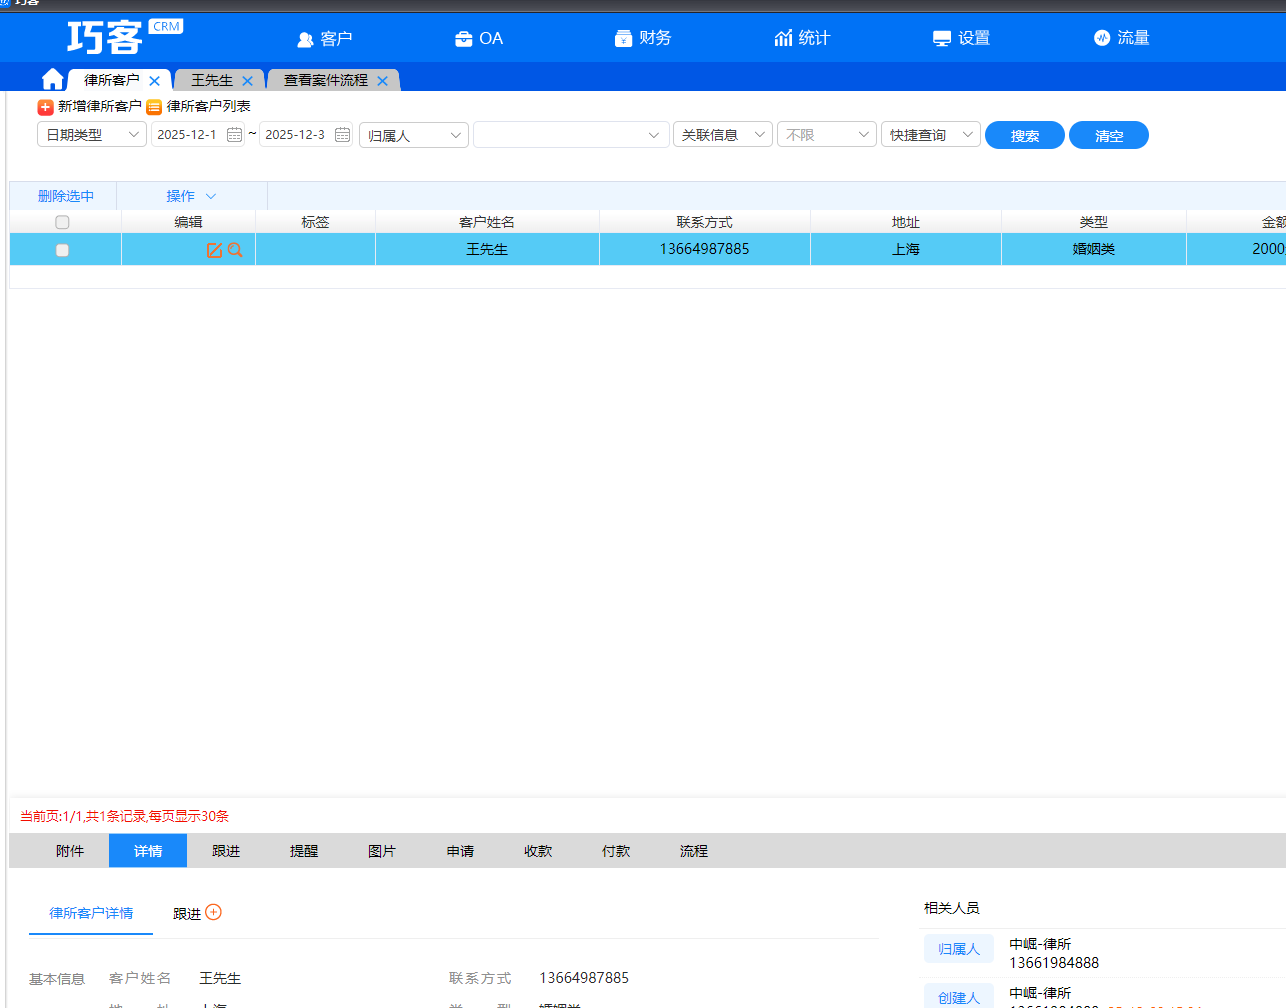Click the orange edit icon in 王先生 row
The image size is (1286, 1008).
(214, 250)
